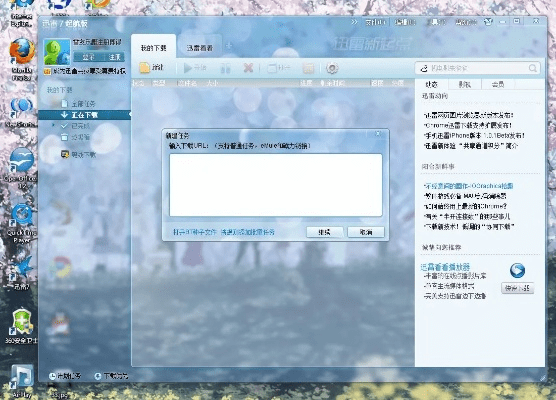Viewport: 556px width, 400px height.
Task: Open the 共享看 news link
Action: 471,146
